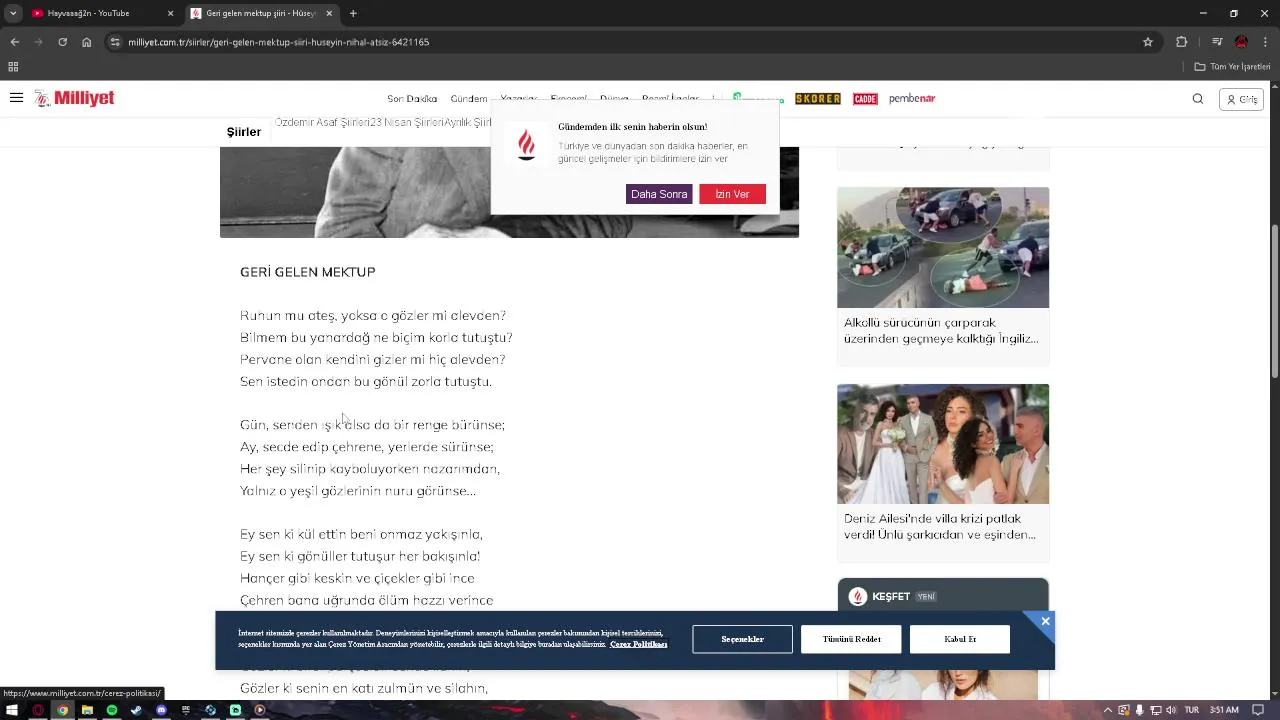Click Seçenekler in cookie banner
1280x720 pixels.
tap(742, 639)
